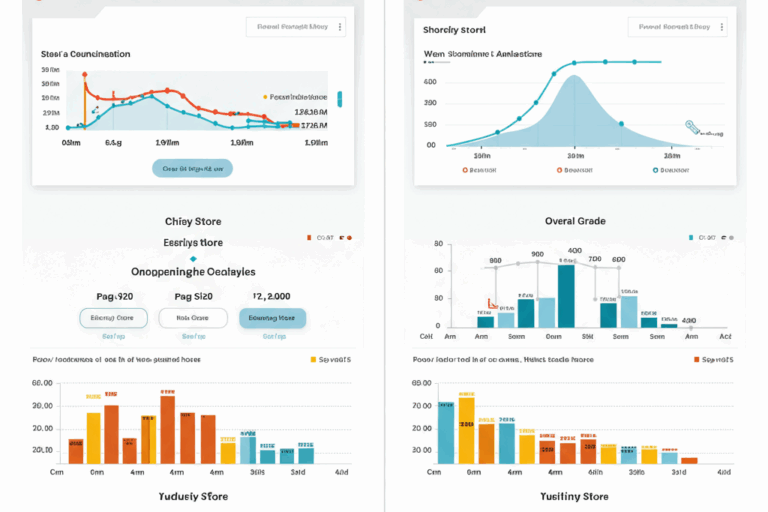Click the wrench icon on bell curve chart

click(x=691, y=127)
